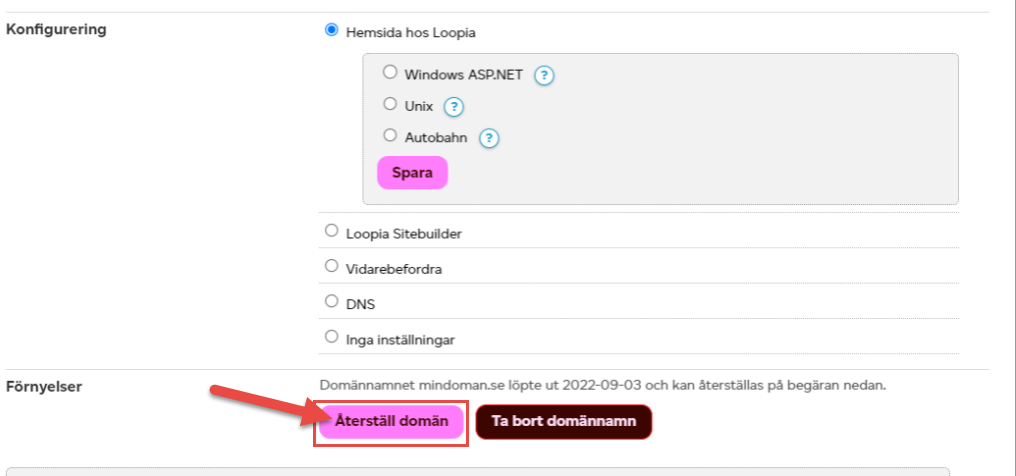Click the pink Spara button

[x=412, y=173]
